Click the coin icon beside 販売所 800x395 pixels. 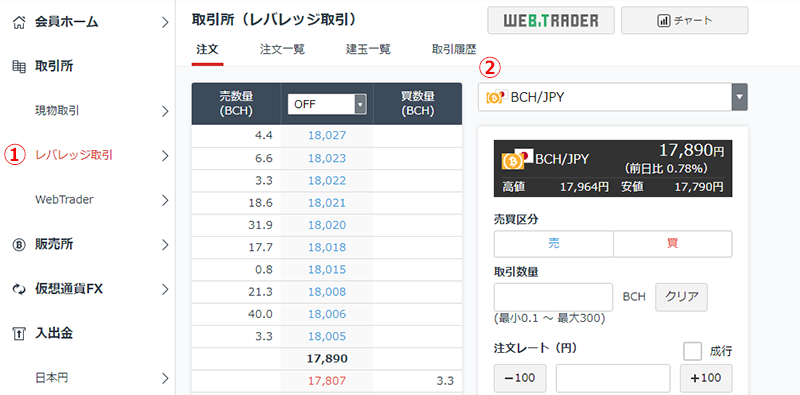(18, 245)
